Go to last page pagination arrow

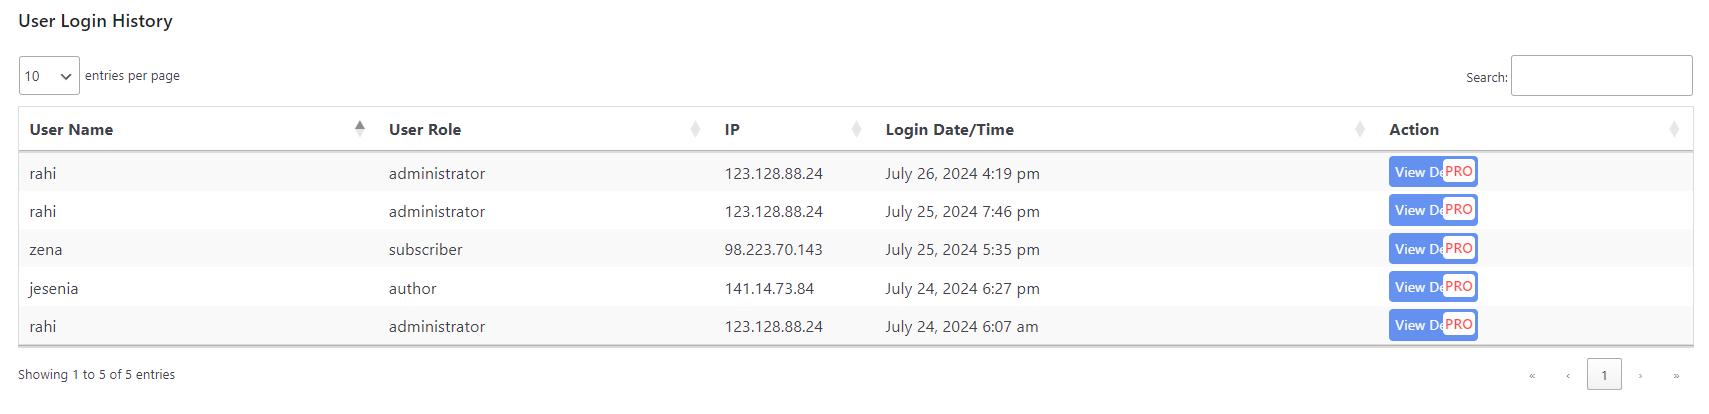[1676, 375]
